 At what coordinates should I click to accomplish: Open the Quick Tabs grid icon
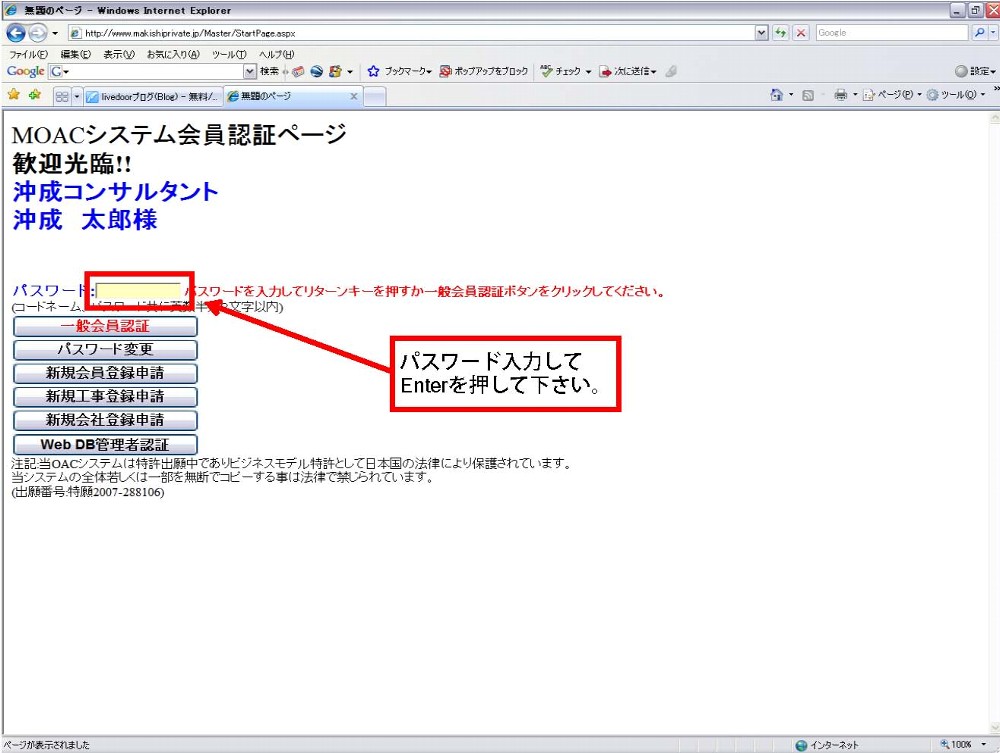coord(62,96)
